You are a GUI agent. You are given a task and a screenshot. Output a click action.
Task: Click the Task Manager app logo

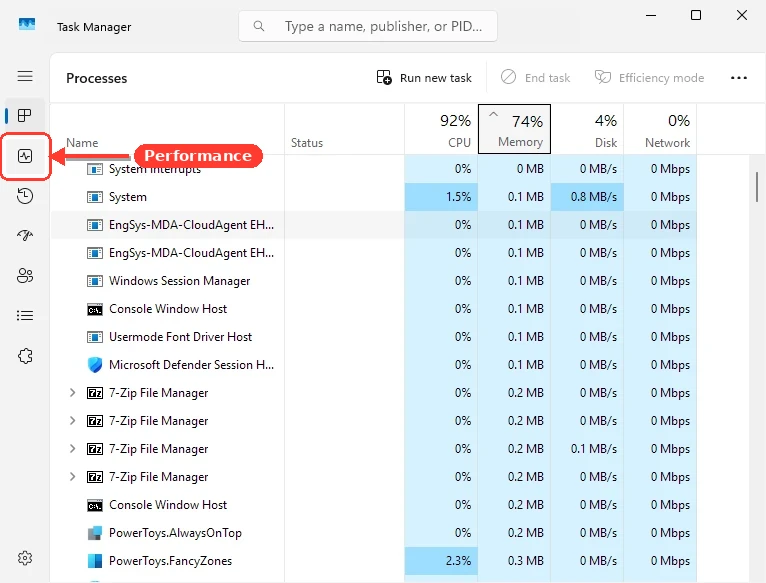click(27, 24)
